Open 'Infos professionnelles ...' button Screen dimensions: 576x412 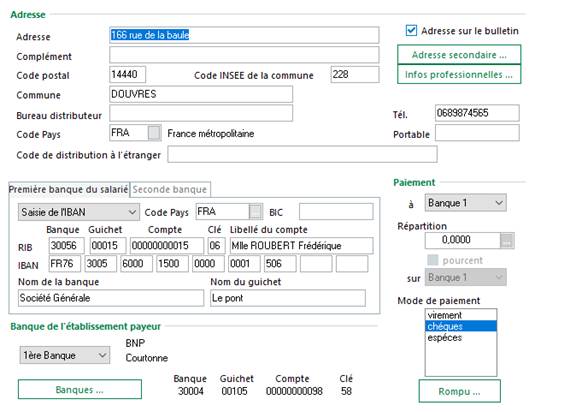coord(459,75)
